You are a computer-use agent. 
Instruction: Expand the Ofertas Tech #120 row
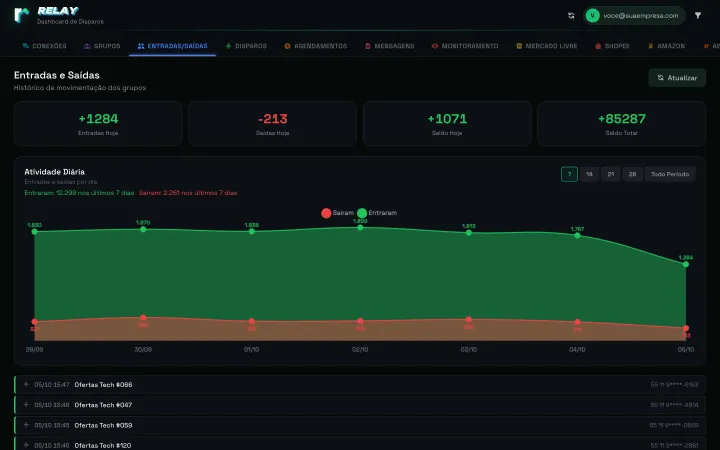pos(360,444)
